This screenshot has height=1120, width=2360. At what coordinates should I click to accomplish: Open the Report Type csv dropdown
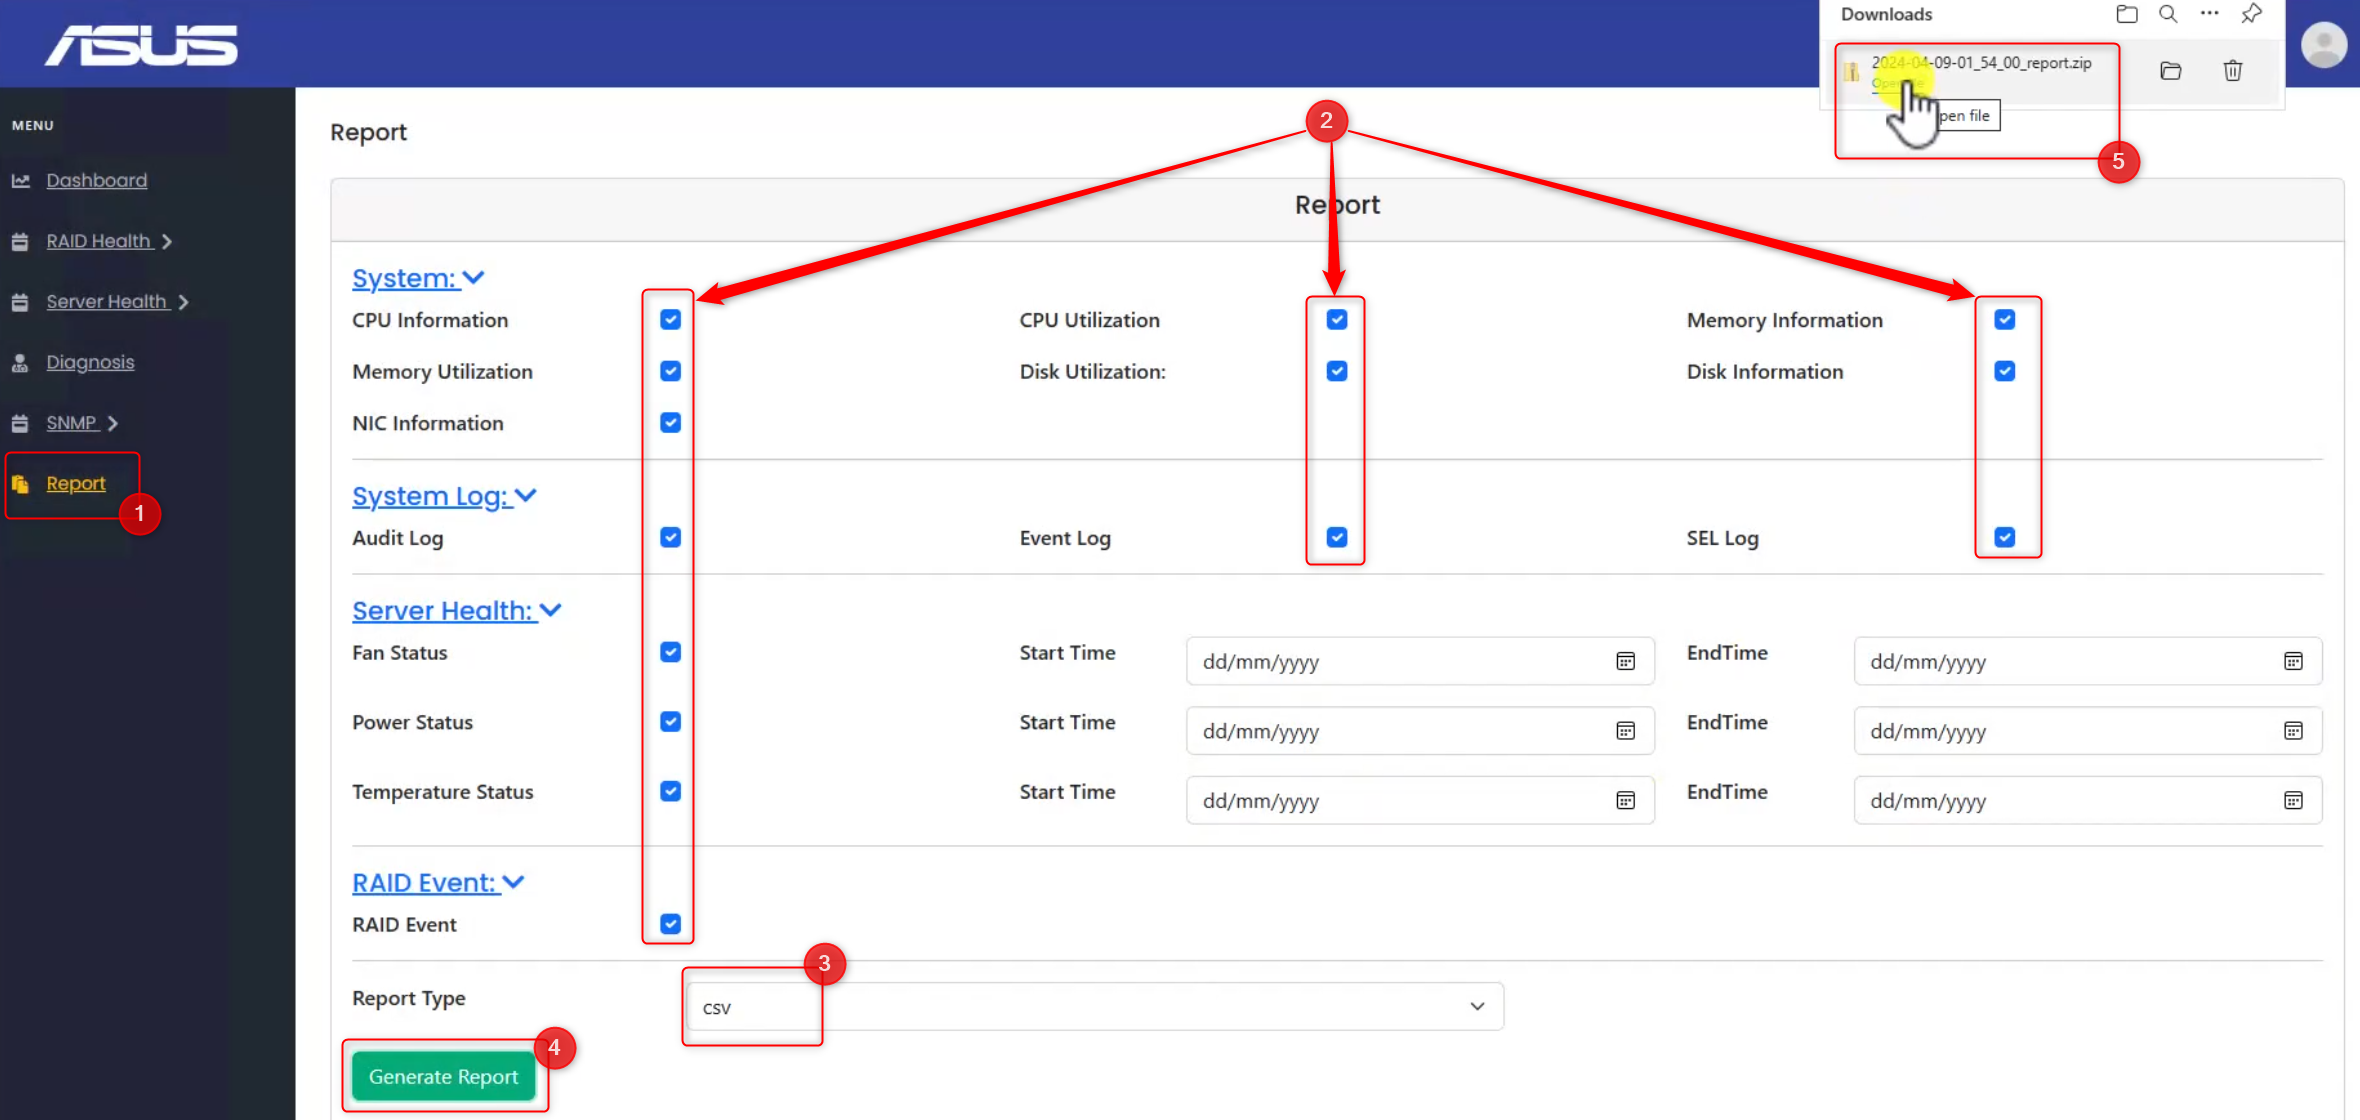pos(1094,1007)
